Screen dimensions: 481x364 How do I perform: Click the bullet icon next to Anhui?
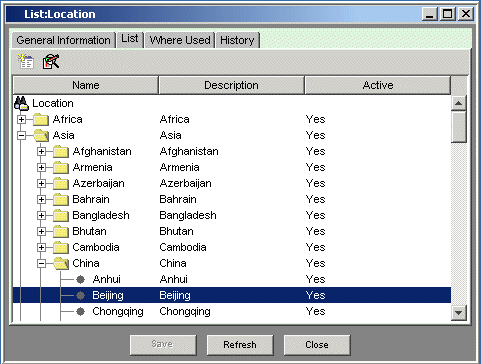[80, 279]
